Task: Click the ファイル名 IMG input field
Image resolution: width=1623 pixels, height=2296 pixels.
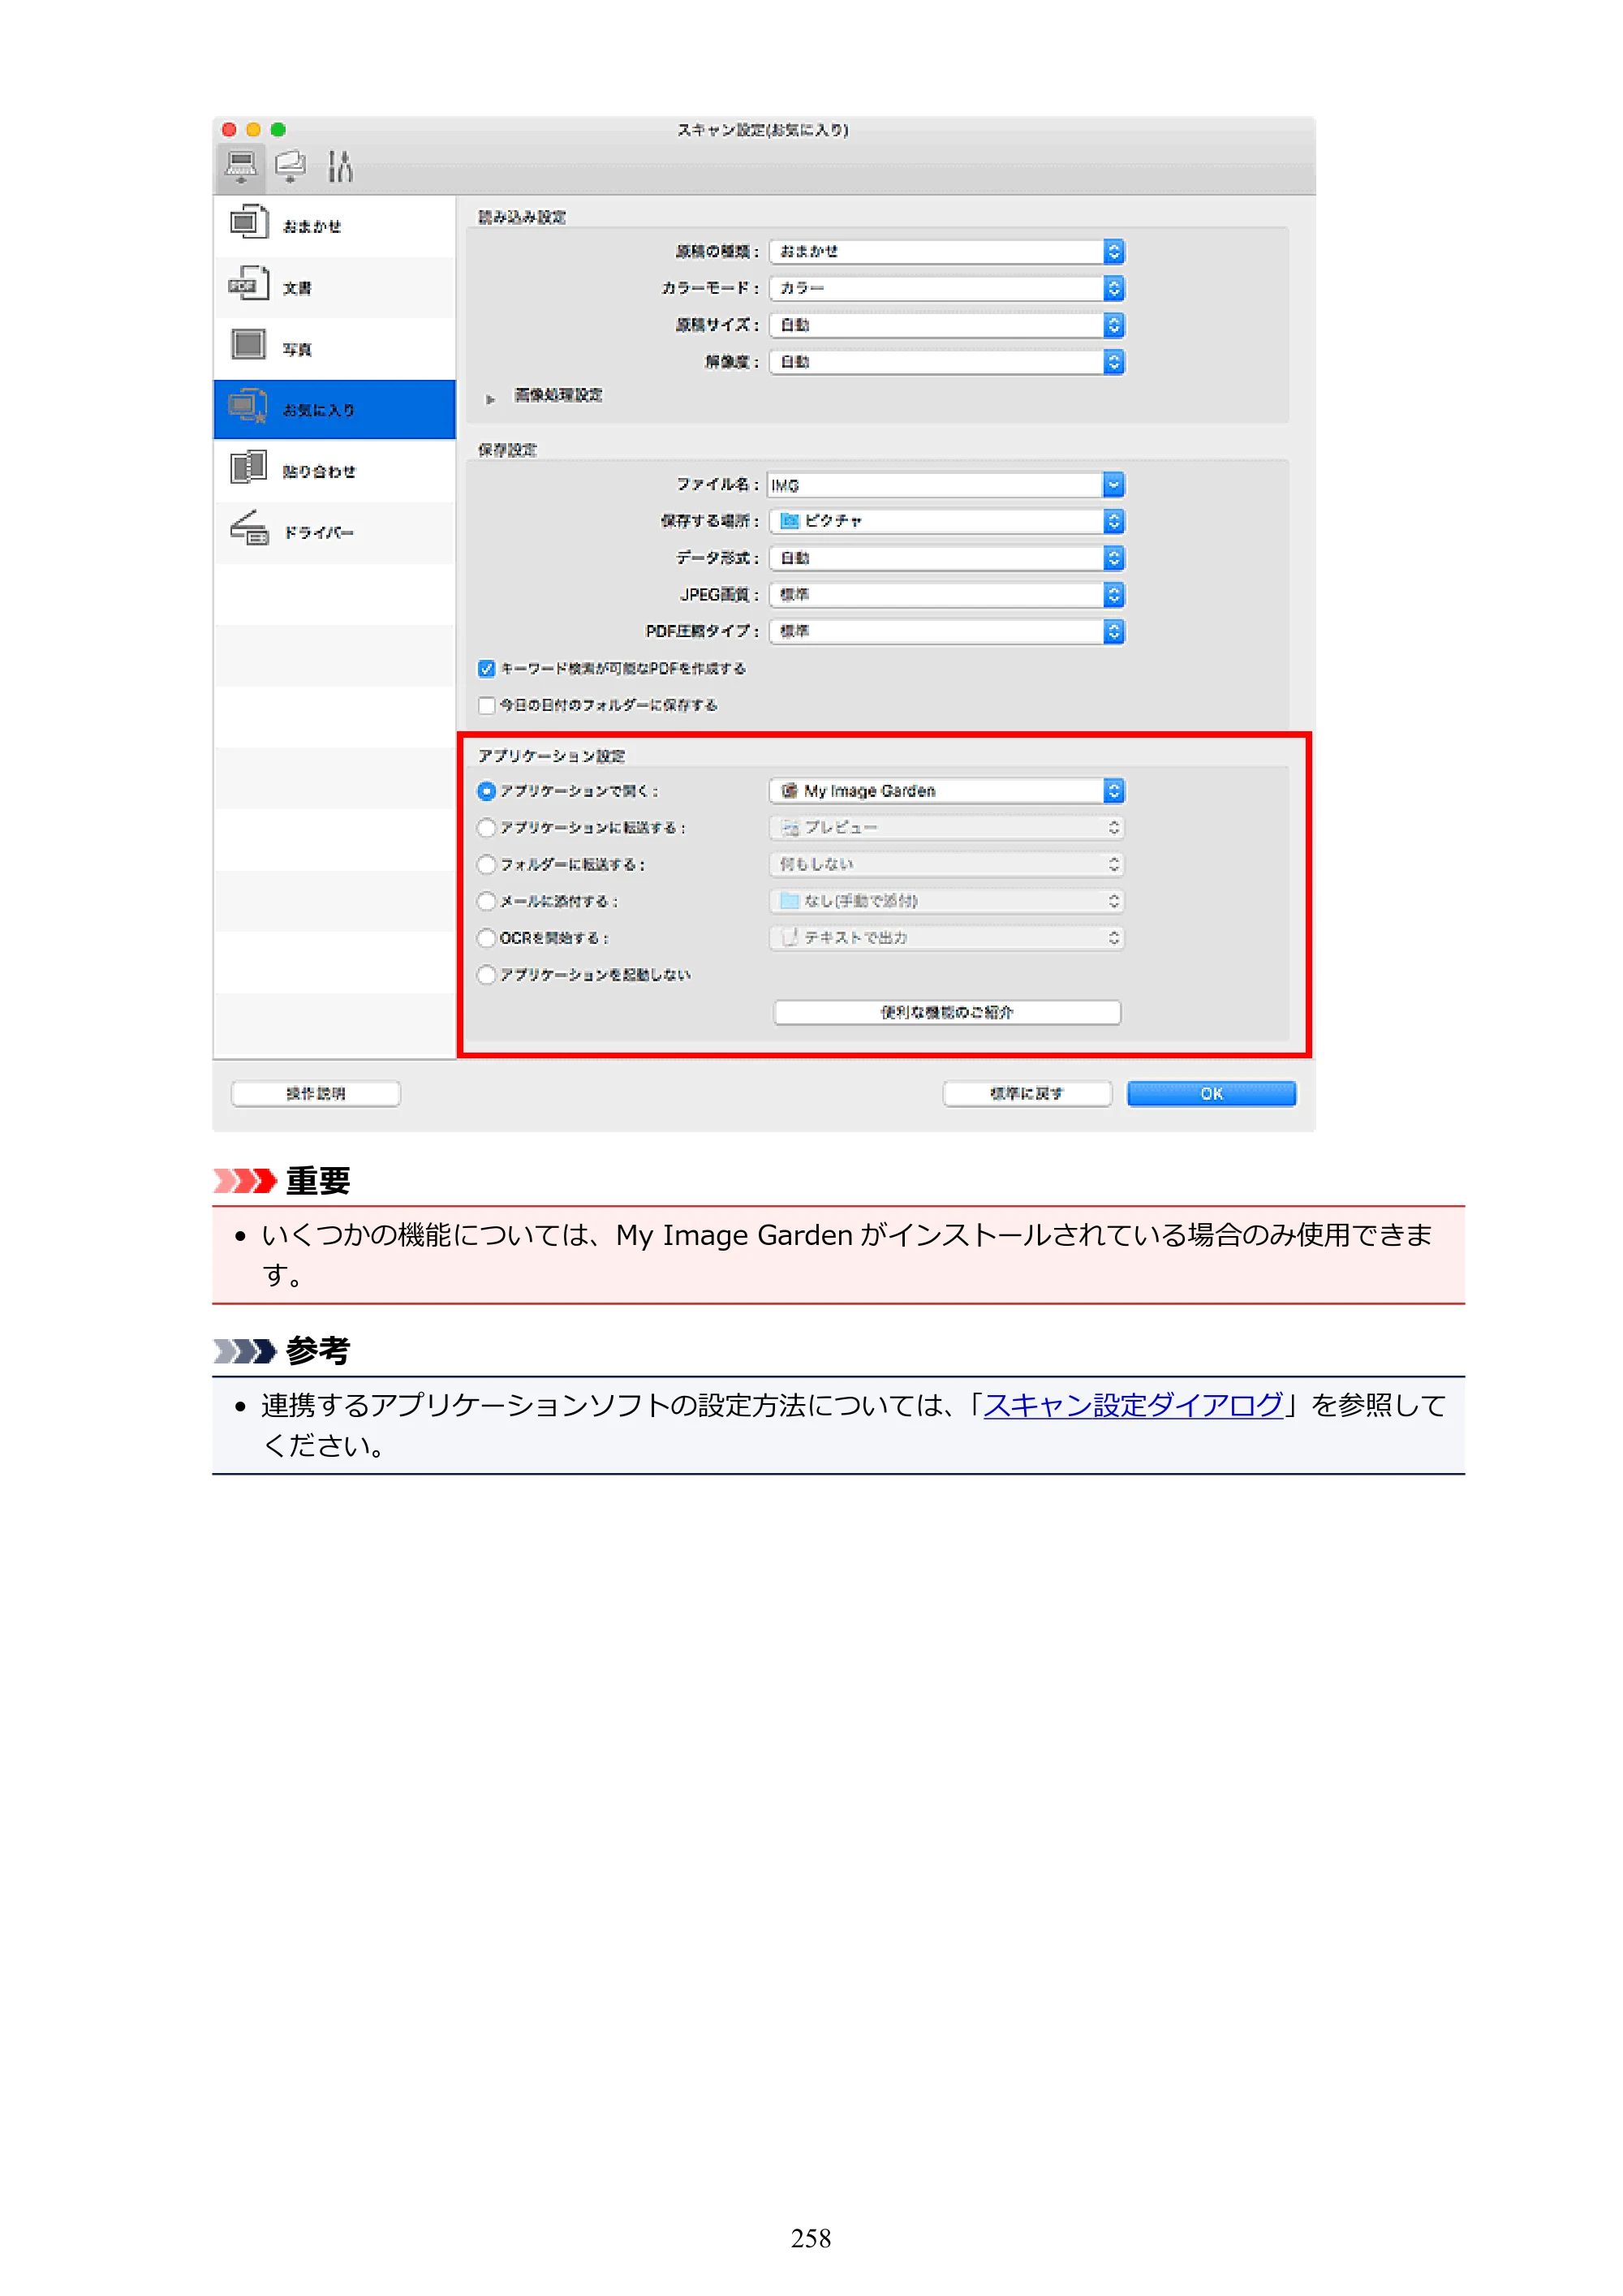Action: tap(934, 486)
